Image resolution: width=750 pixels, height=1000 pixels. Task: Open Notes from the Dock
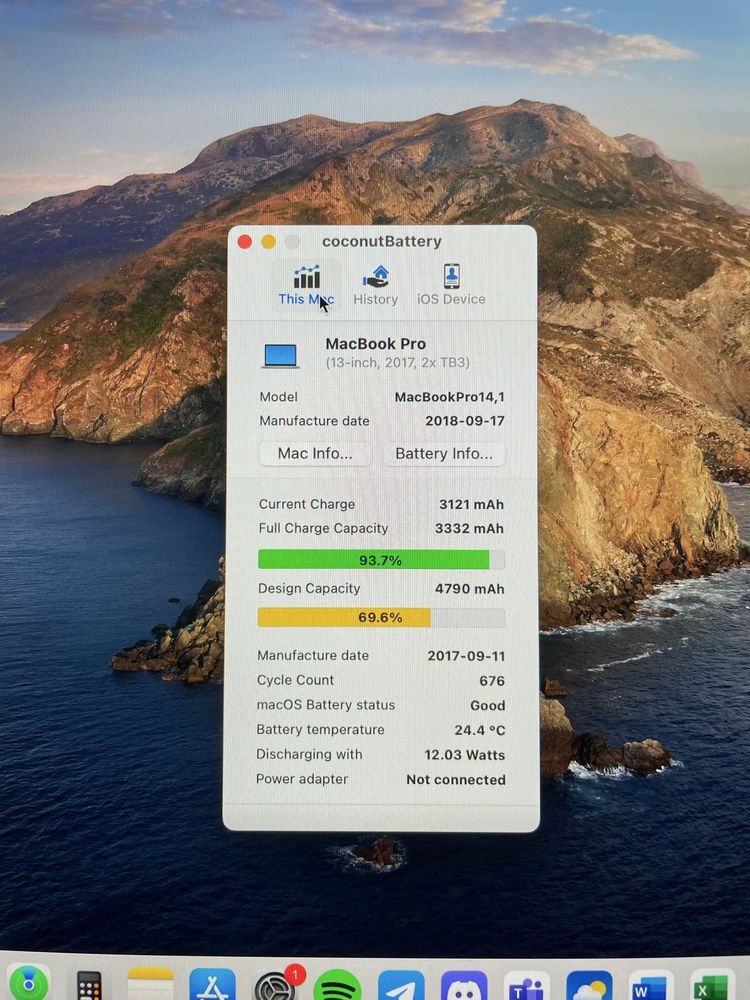click(151, 983)
